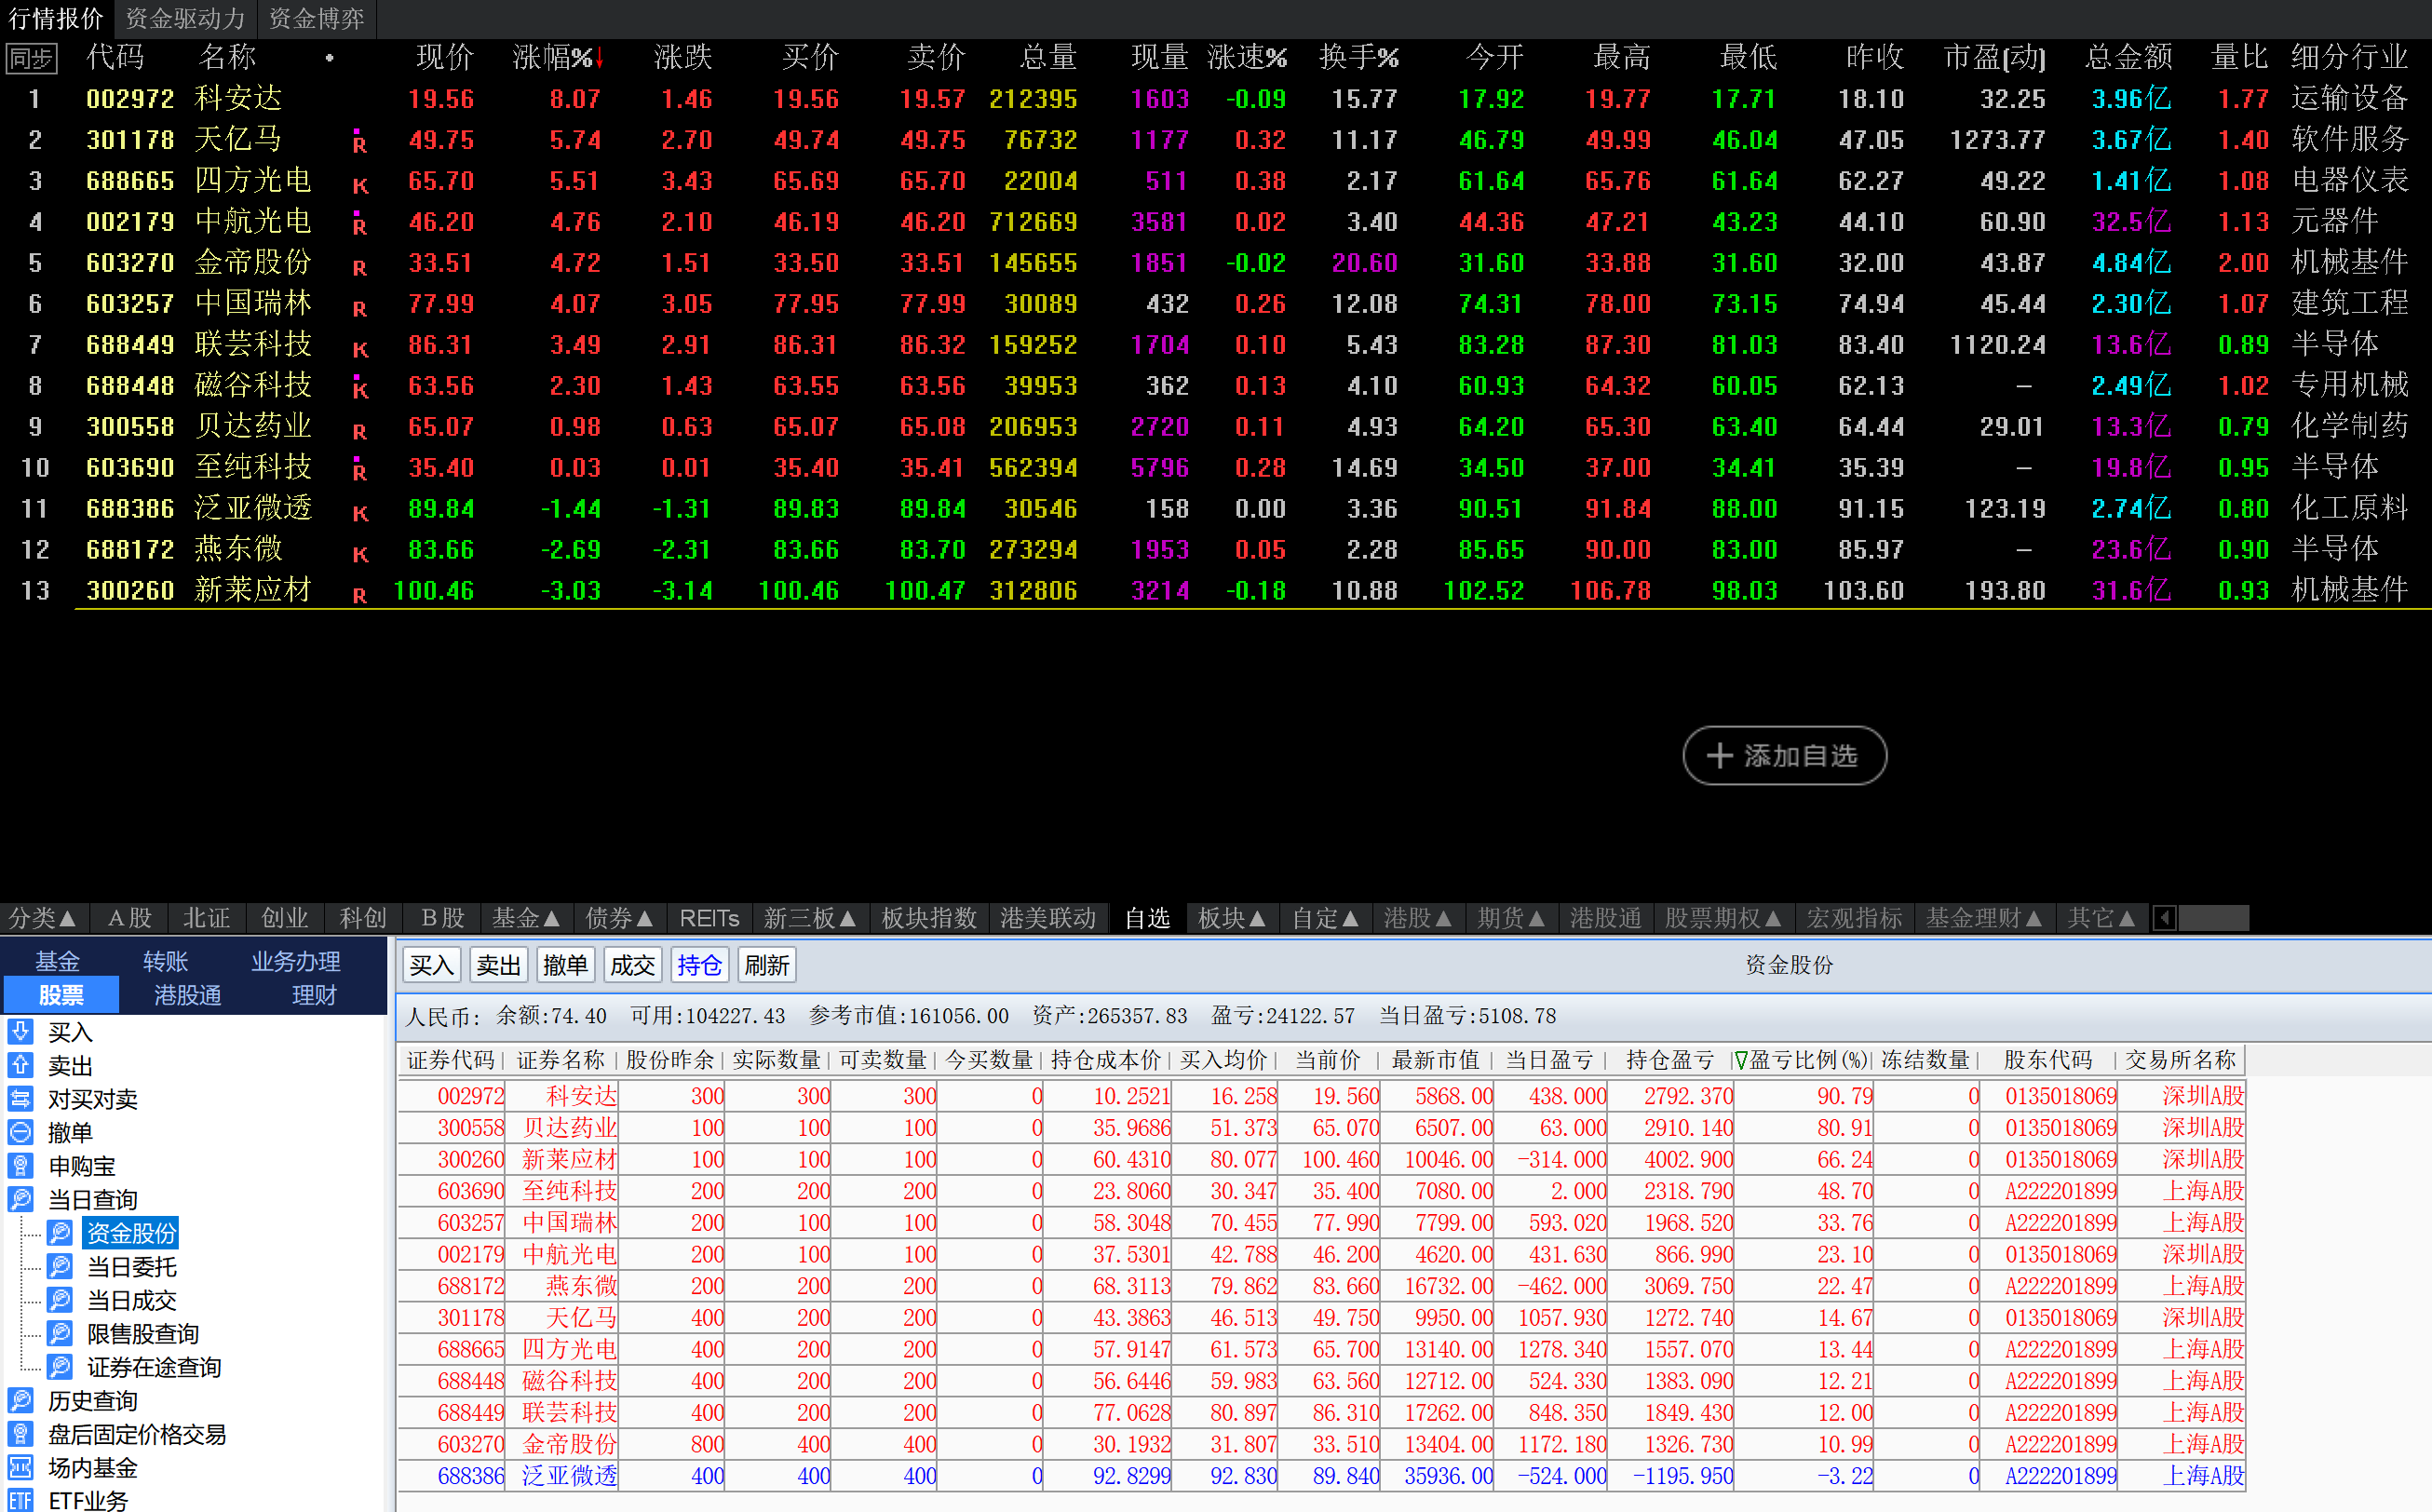2432x1512 pixels.
Task: Select the 资金股份 tree item
Action: click(131, 1233)
